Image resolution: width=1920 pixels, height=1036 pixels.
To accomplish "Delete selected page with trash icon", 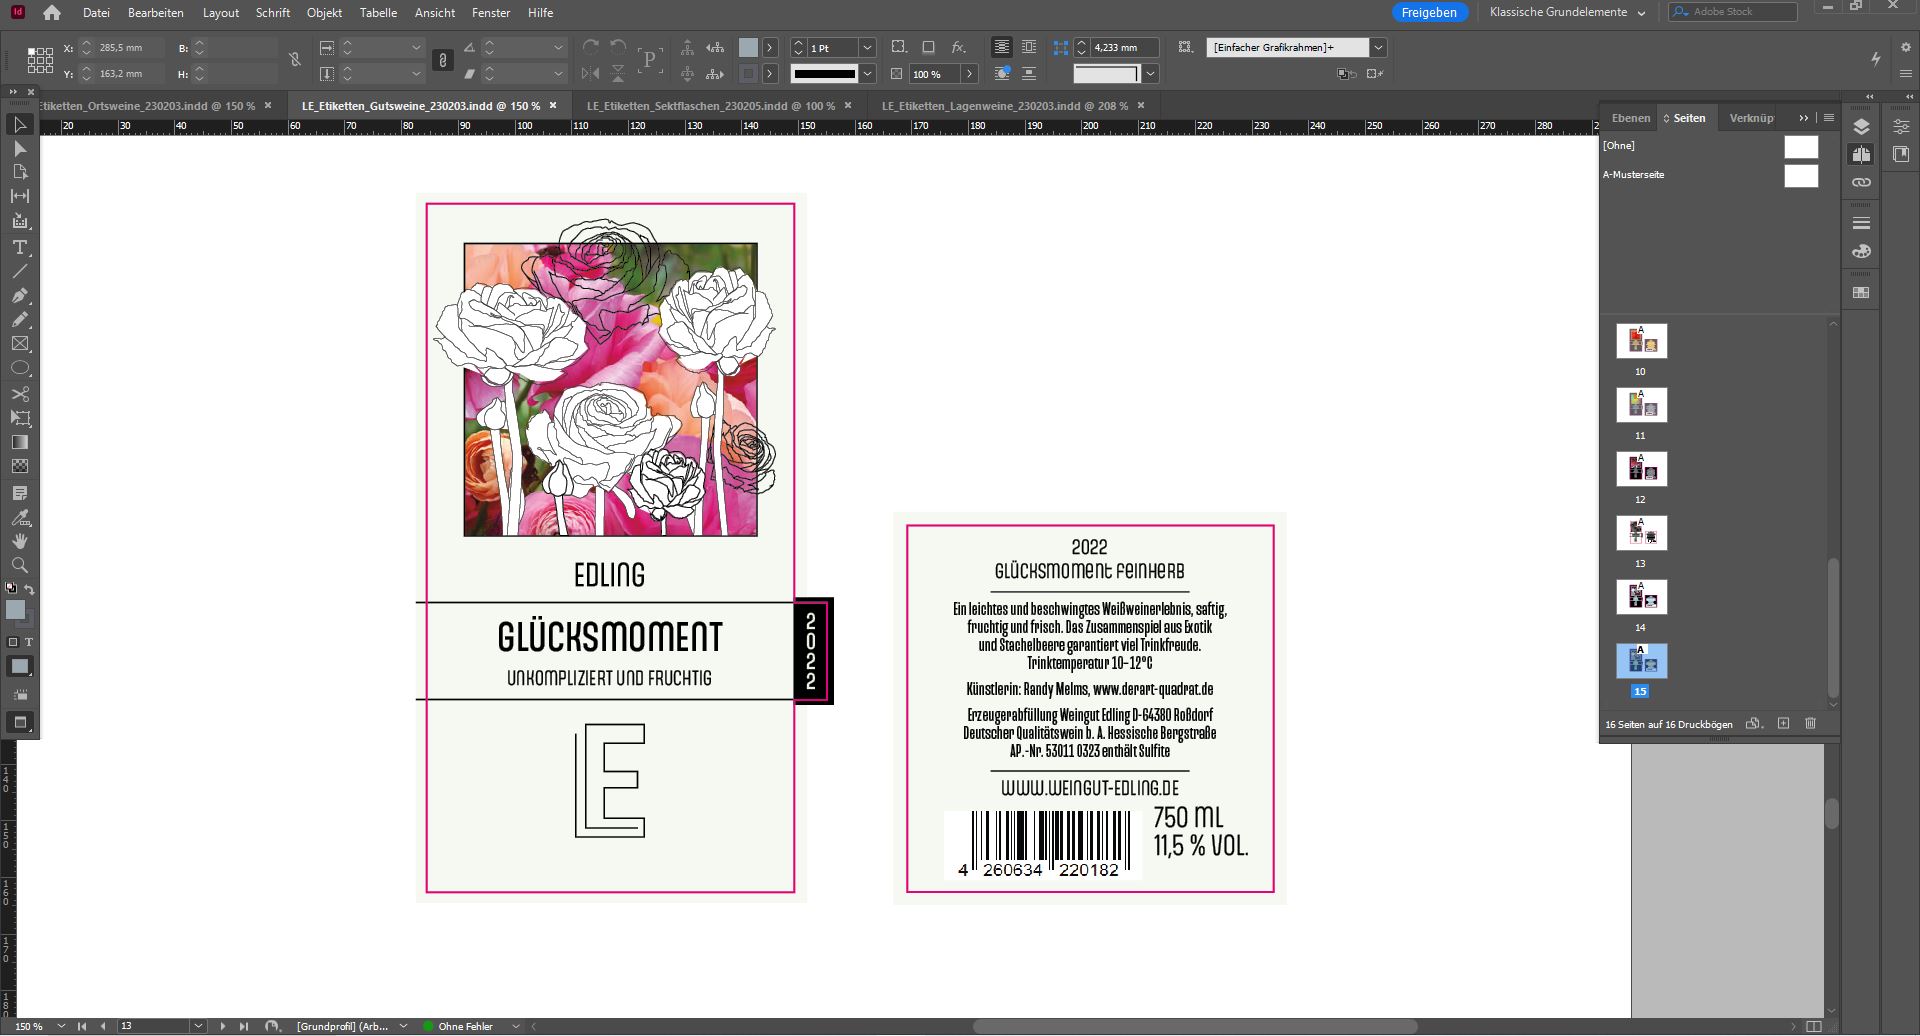I will [x=1810, y=723].
